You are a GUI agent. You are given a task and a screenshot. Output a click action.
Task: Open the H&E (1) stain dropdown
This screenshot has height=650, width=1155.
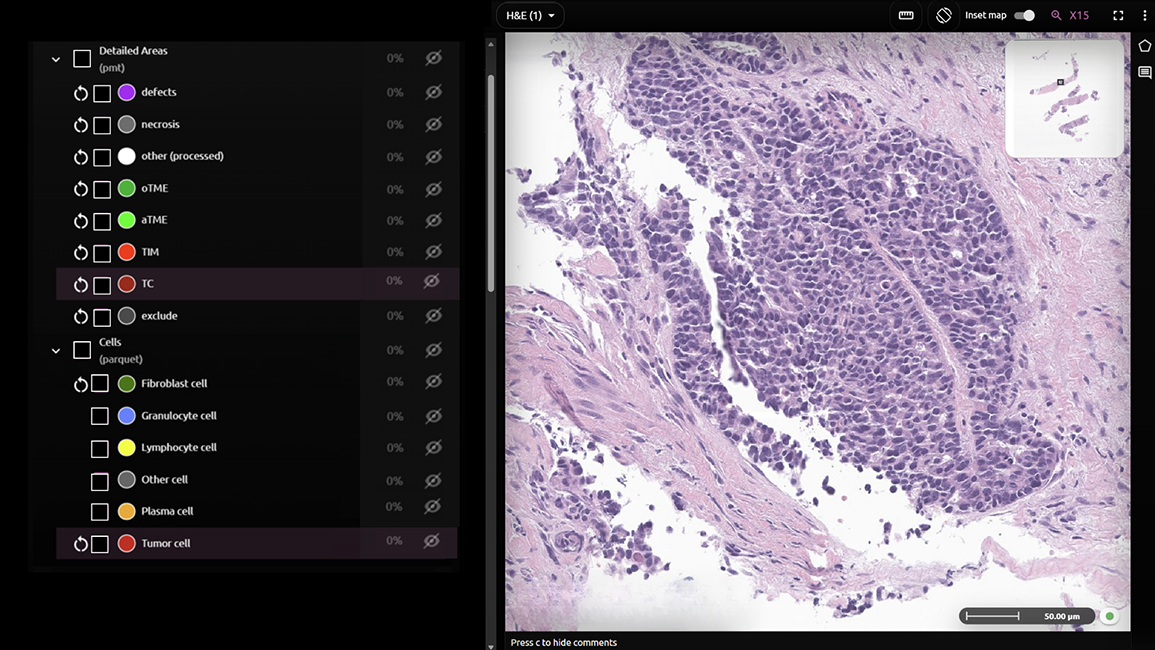(530, 15)
